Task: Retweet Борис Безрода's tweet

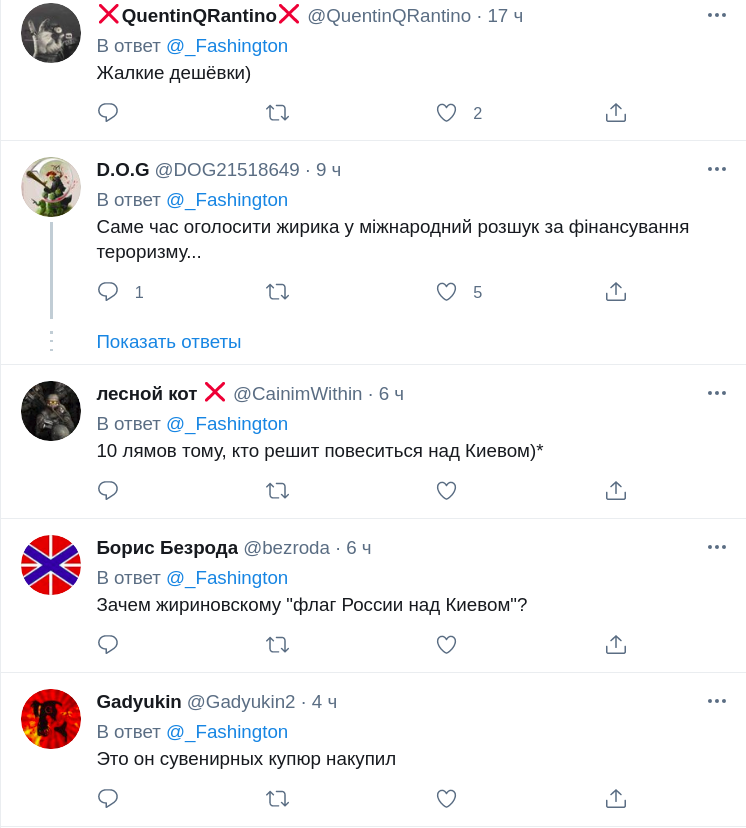Action: pos(277,644)
